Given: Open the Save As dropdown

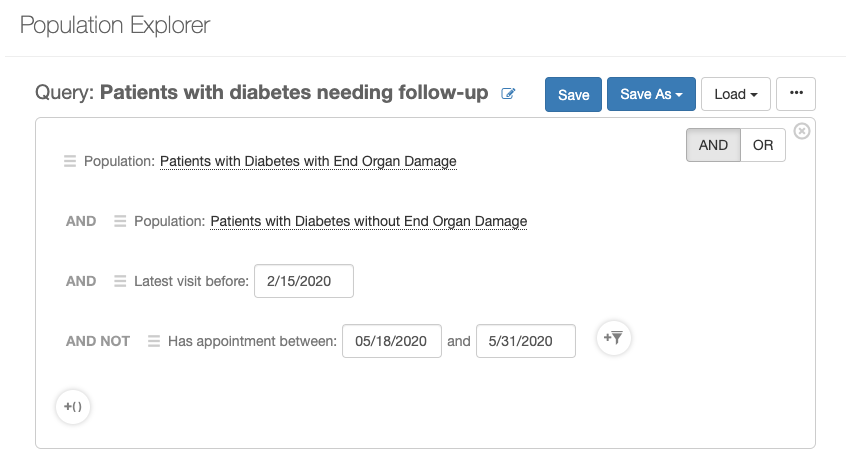Looking at the screenshot, I should (651, 94).
